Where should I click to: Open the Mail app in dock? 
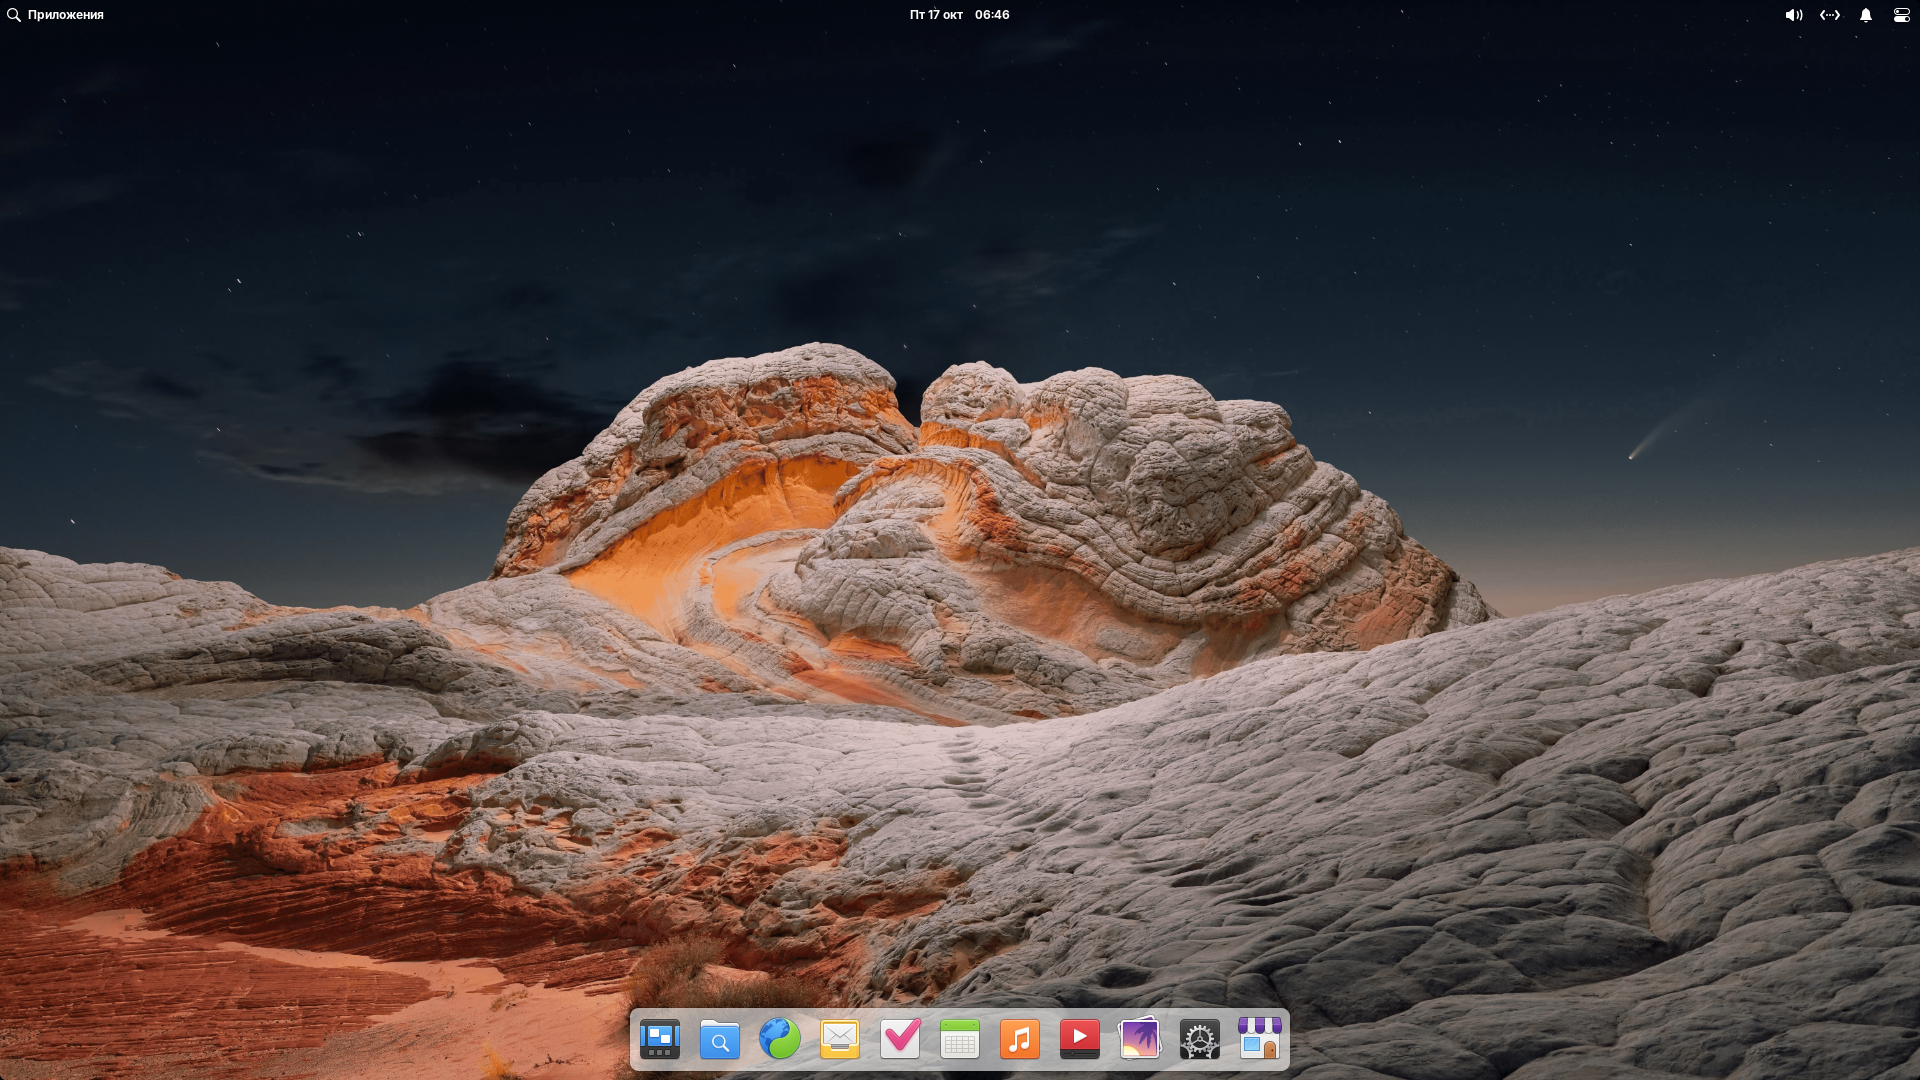pyautogui.click(x=840, y=1039)
